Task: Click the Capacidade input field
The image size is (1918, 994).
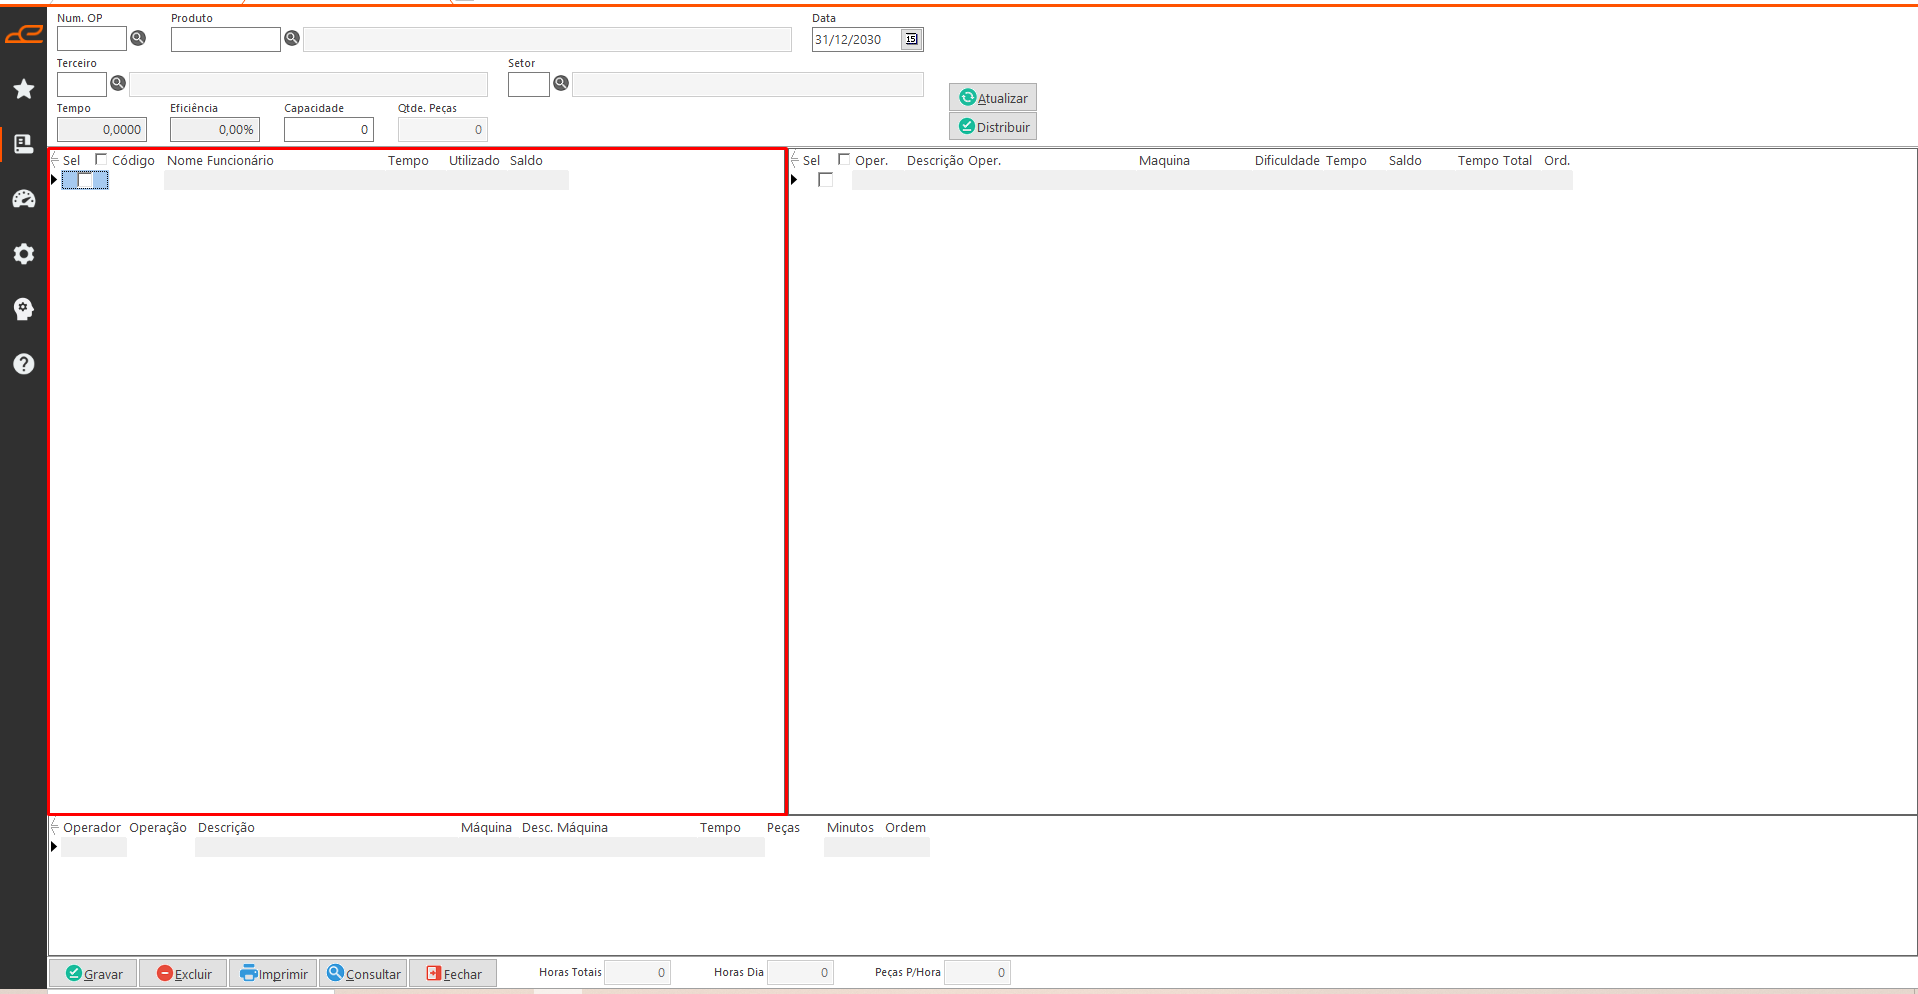Action: pyautogui.click(x=328, y=129)
